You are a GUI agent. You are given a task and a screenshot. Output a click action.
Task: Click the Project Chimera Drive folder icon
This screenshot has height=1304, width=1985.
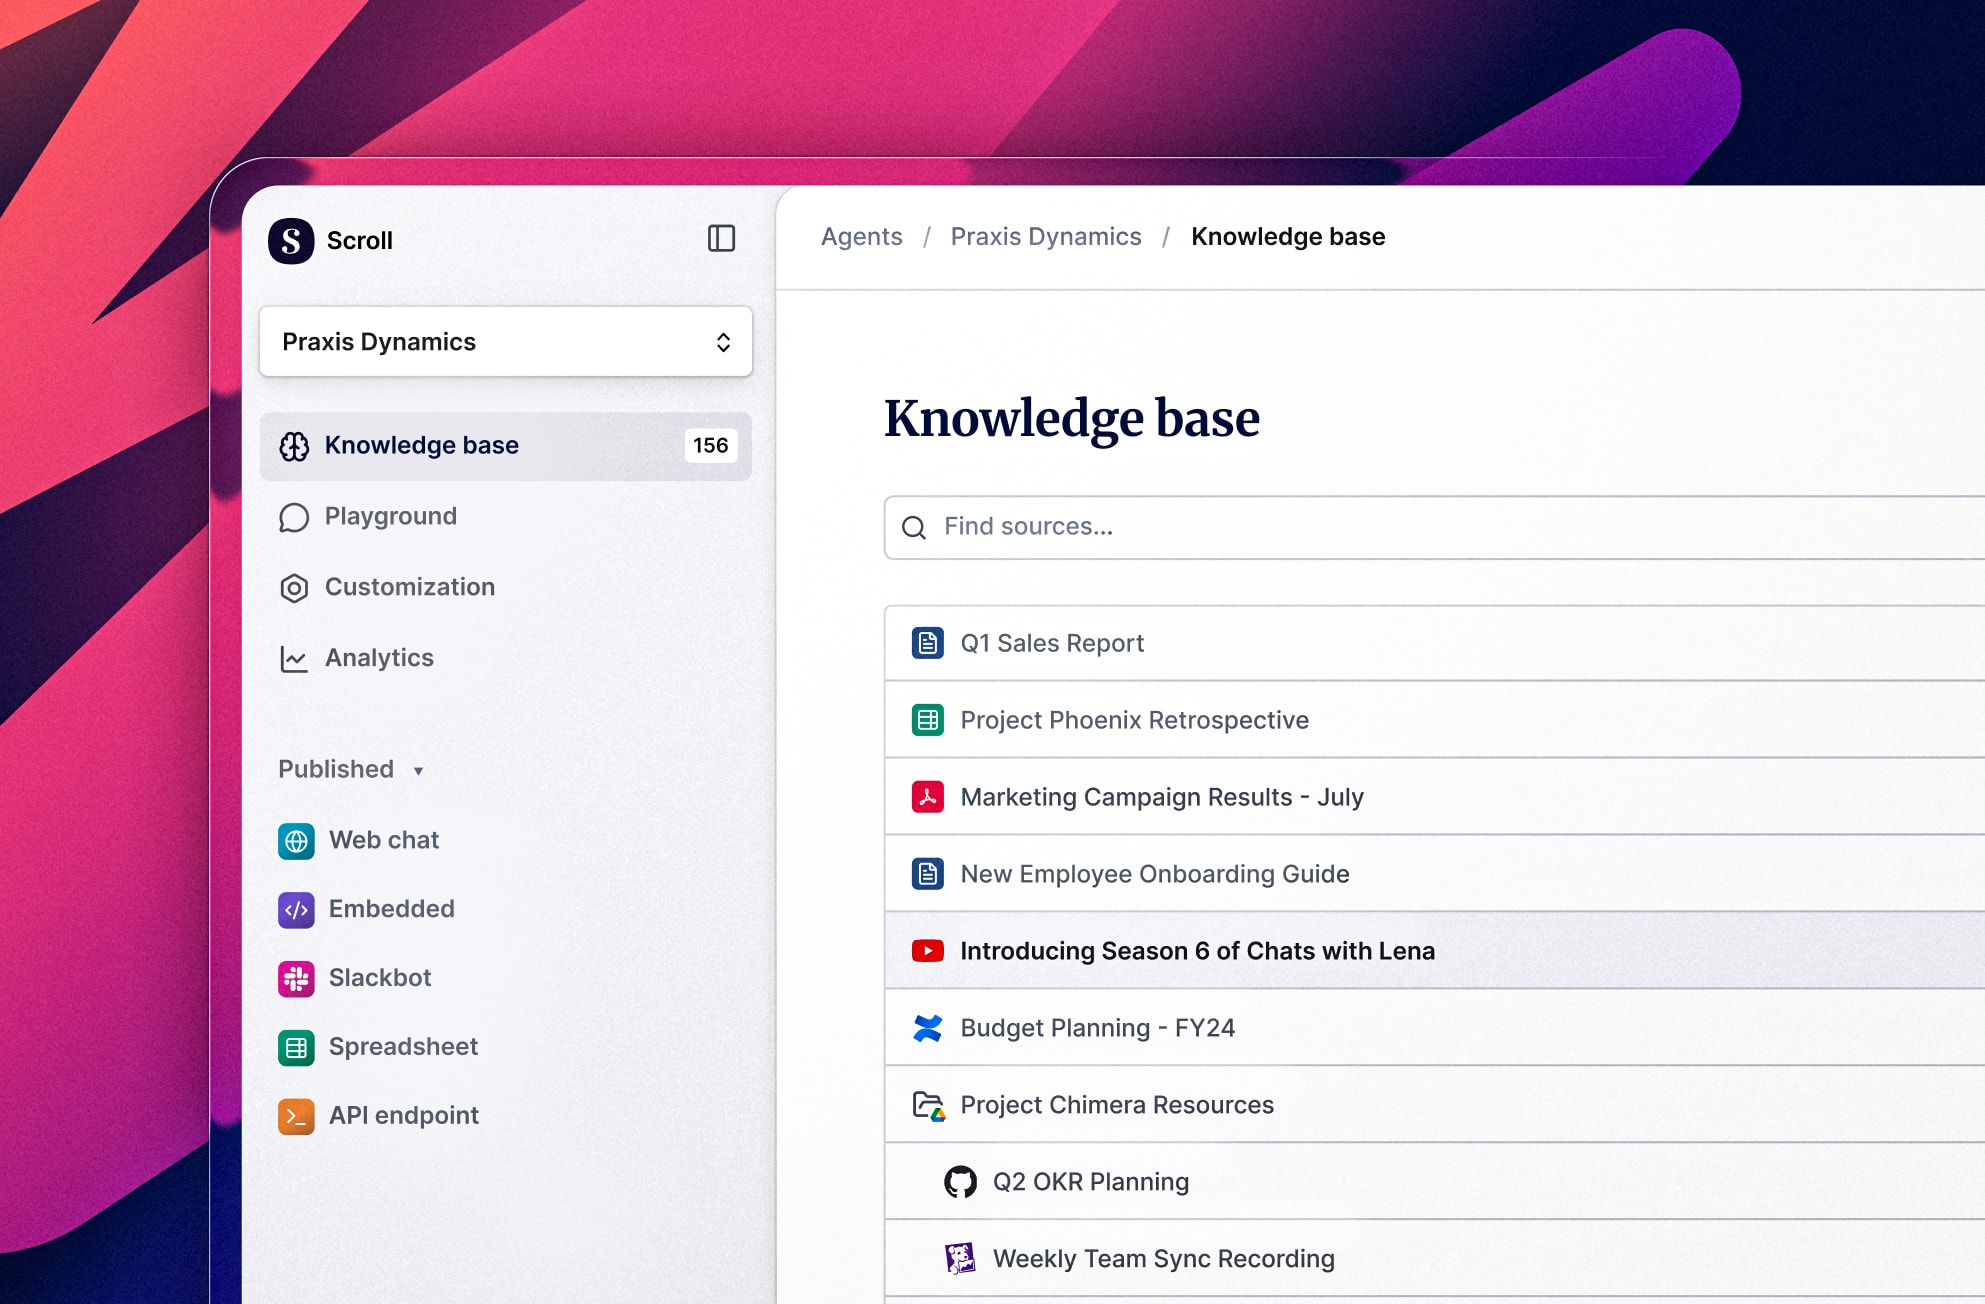[x=929, y=1107]
